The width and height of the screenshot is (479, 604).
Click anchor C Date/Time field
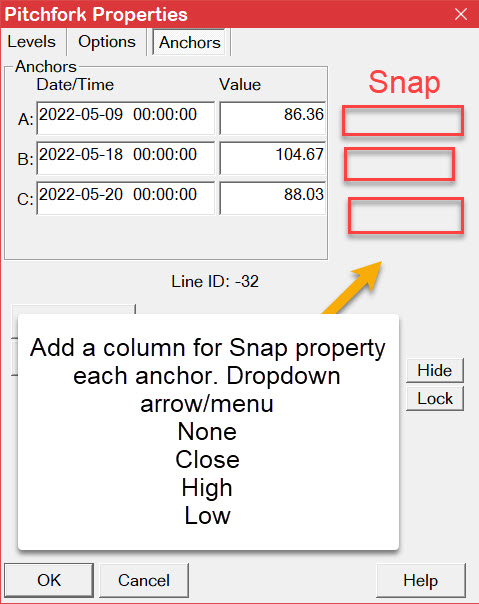[x=126, y=198]
